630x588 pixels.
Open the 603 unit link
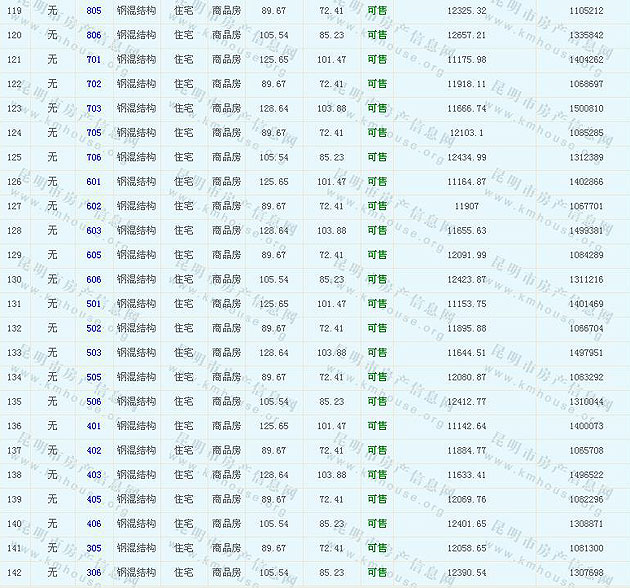[94, 230]
